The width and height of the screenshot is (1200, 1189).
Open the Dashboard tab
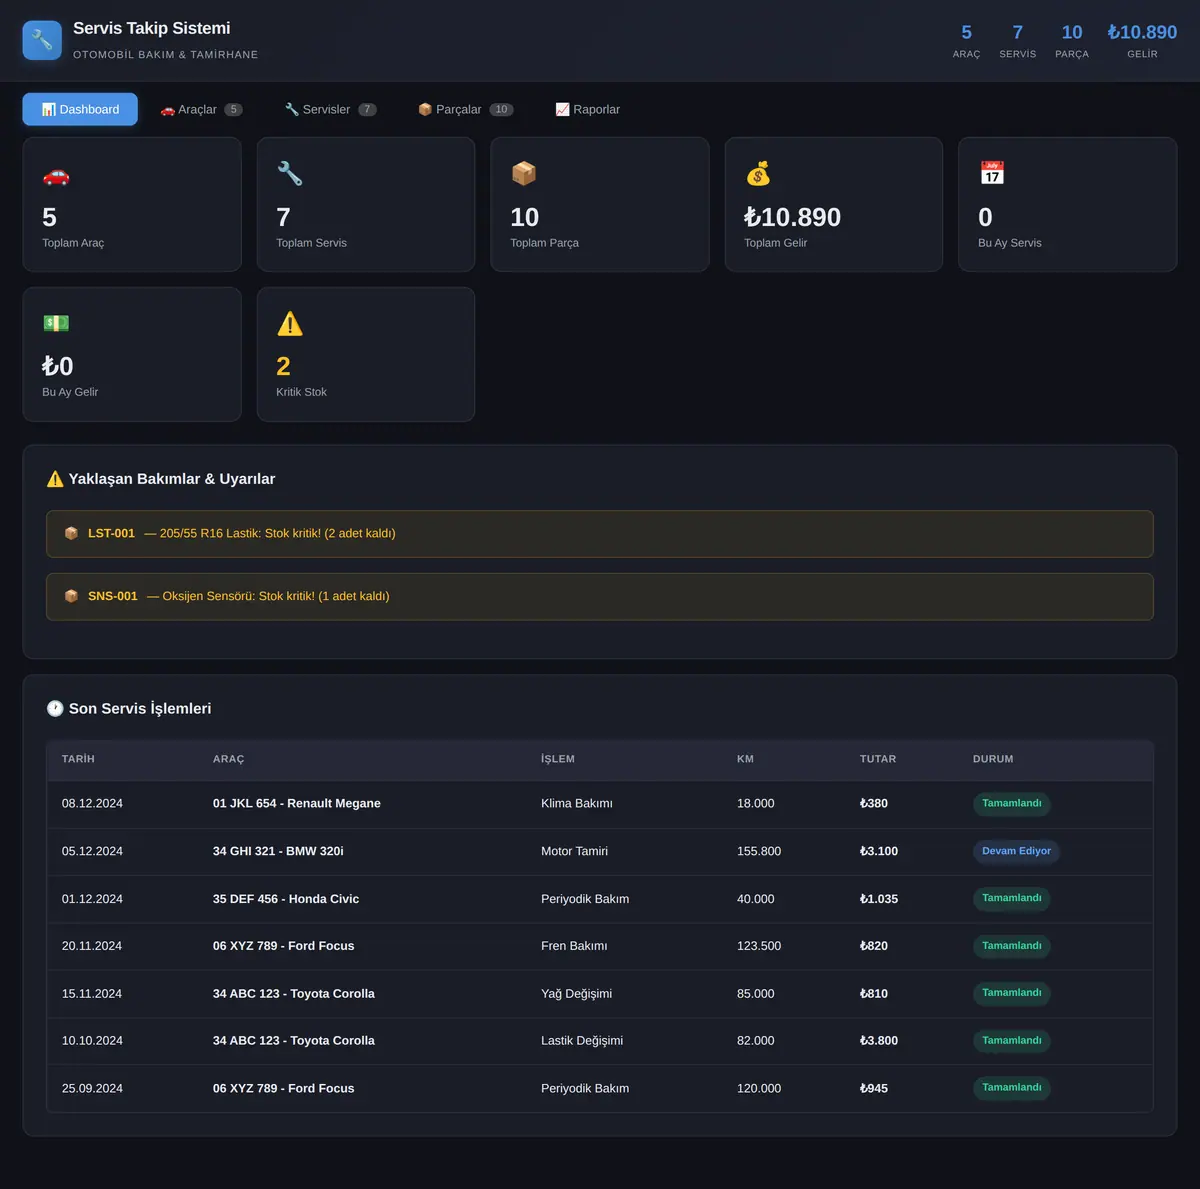click(80, 109)
